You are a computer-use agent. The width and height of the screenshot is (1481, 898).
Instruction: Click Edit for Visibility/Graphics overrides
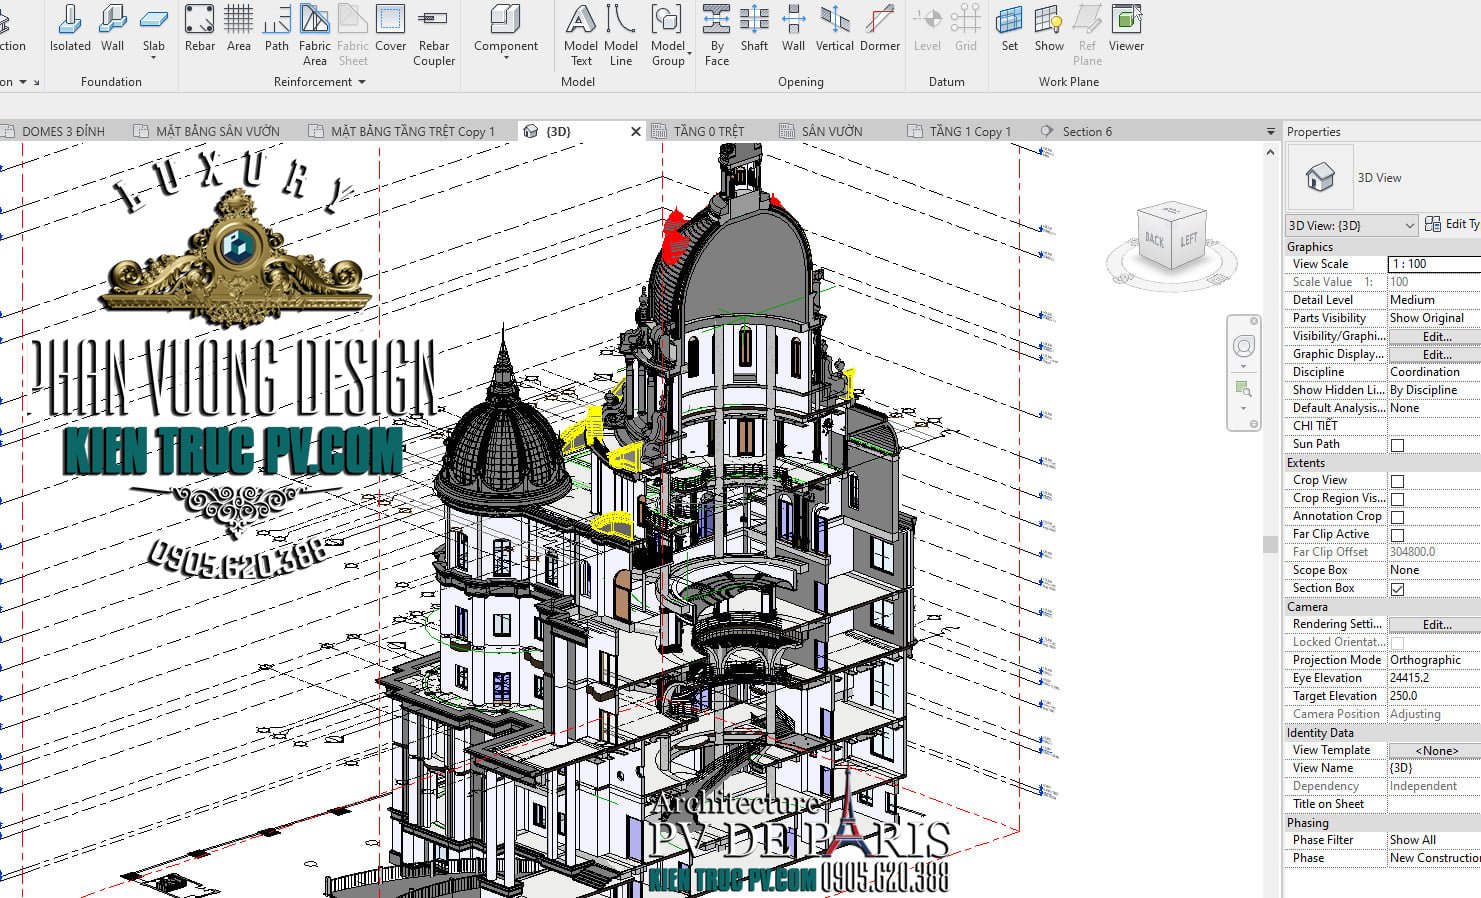click(x=1436, y=336)
